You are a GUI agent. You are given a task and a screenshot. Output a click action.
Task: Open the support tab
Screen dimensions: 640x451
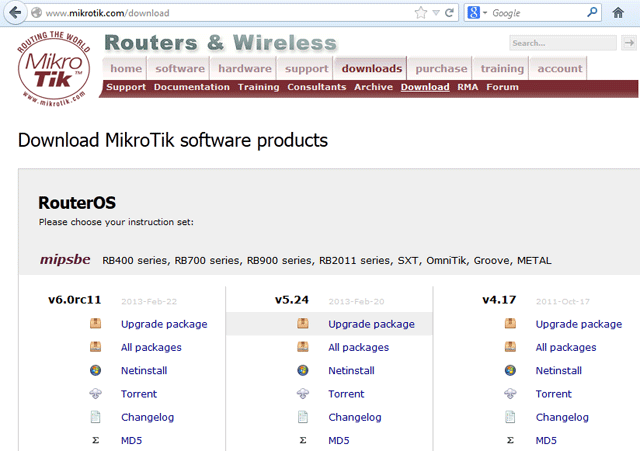(307, 68)
